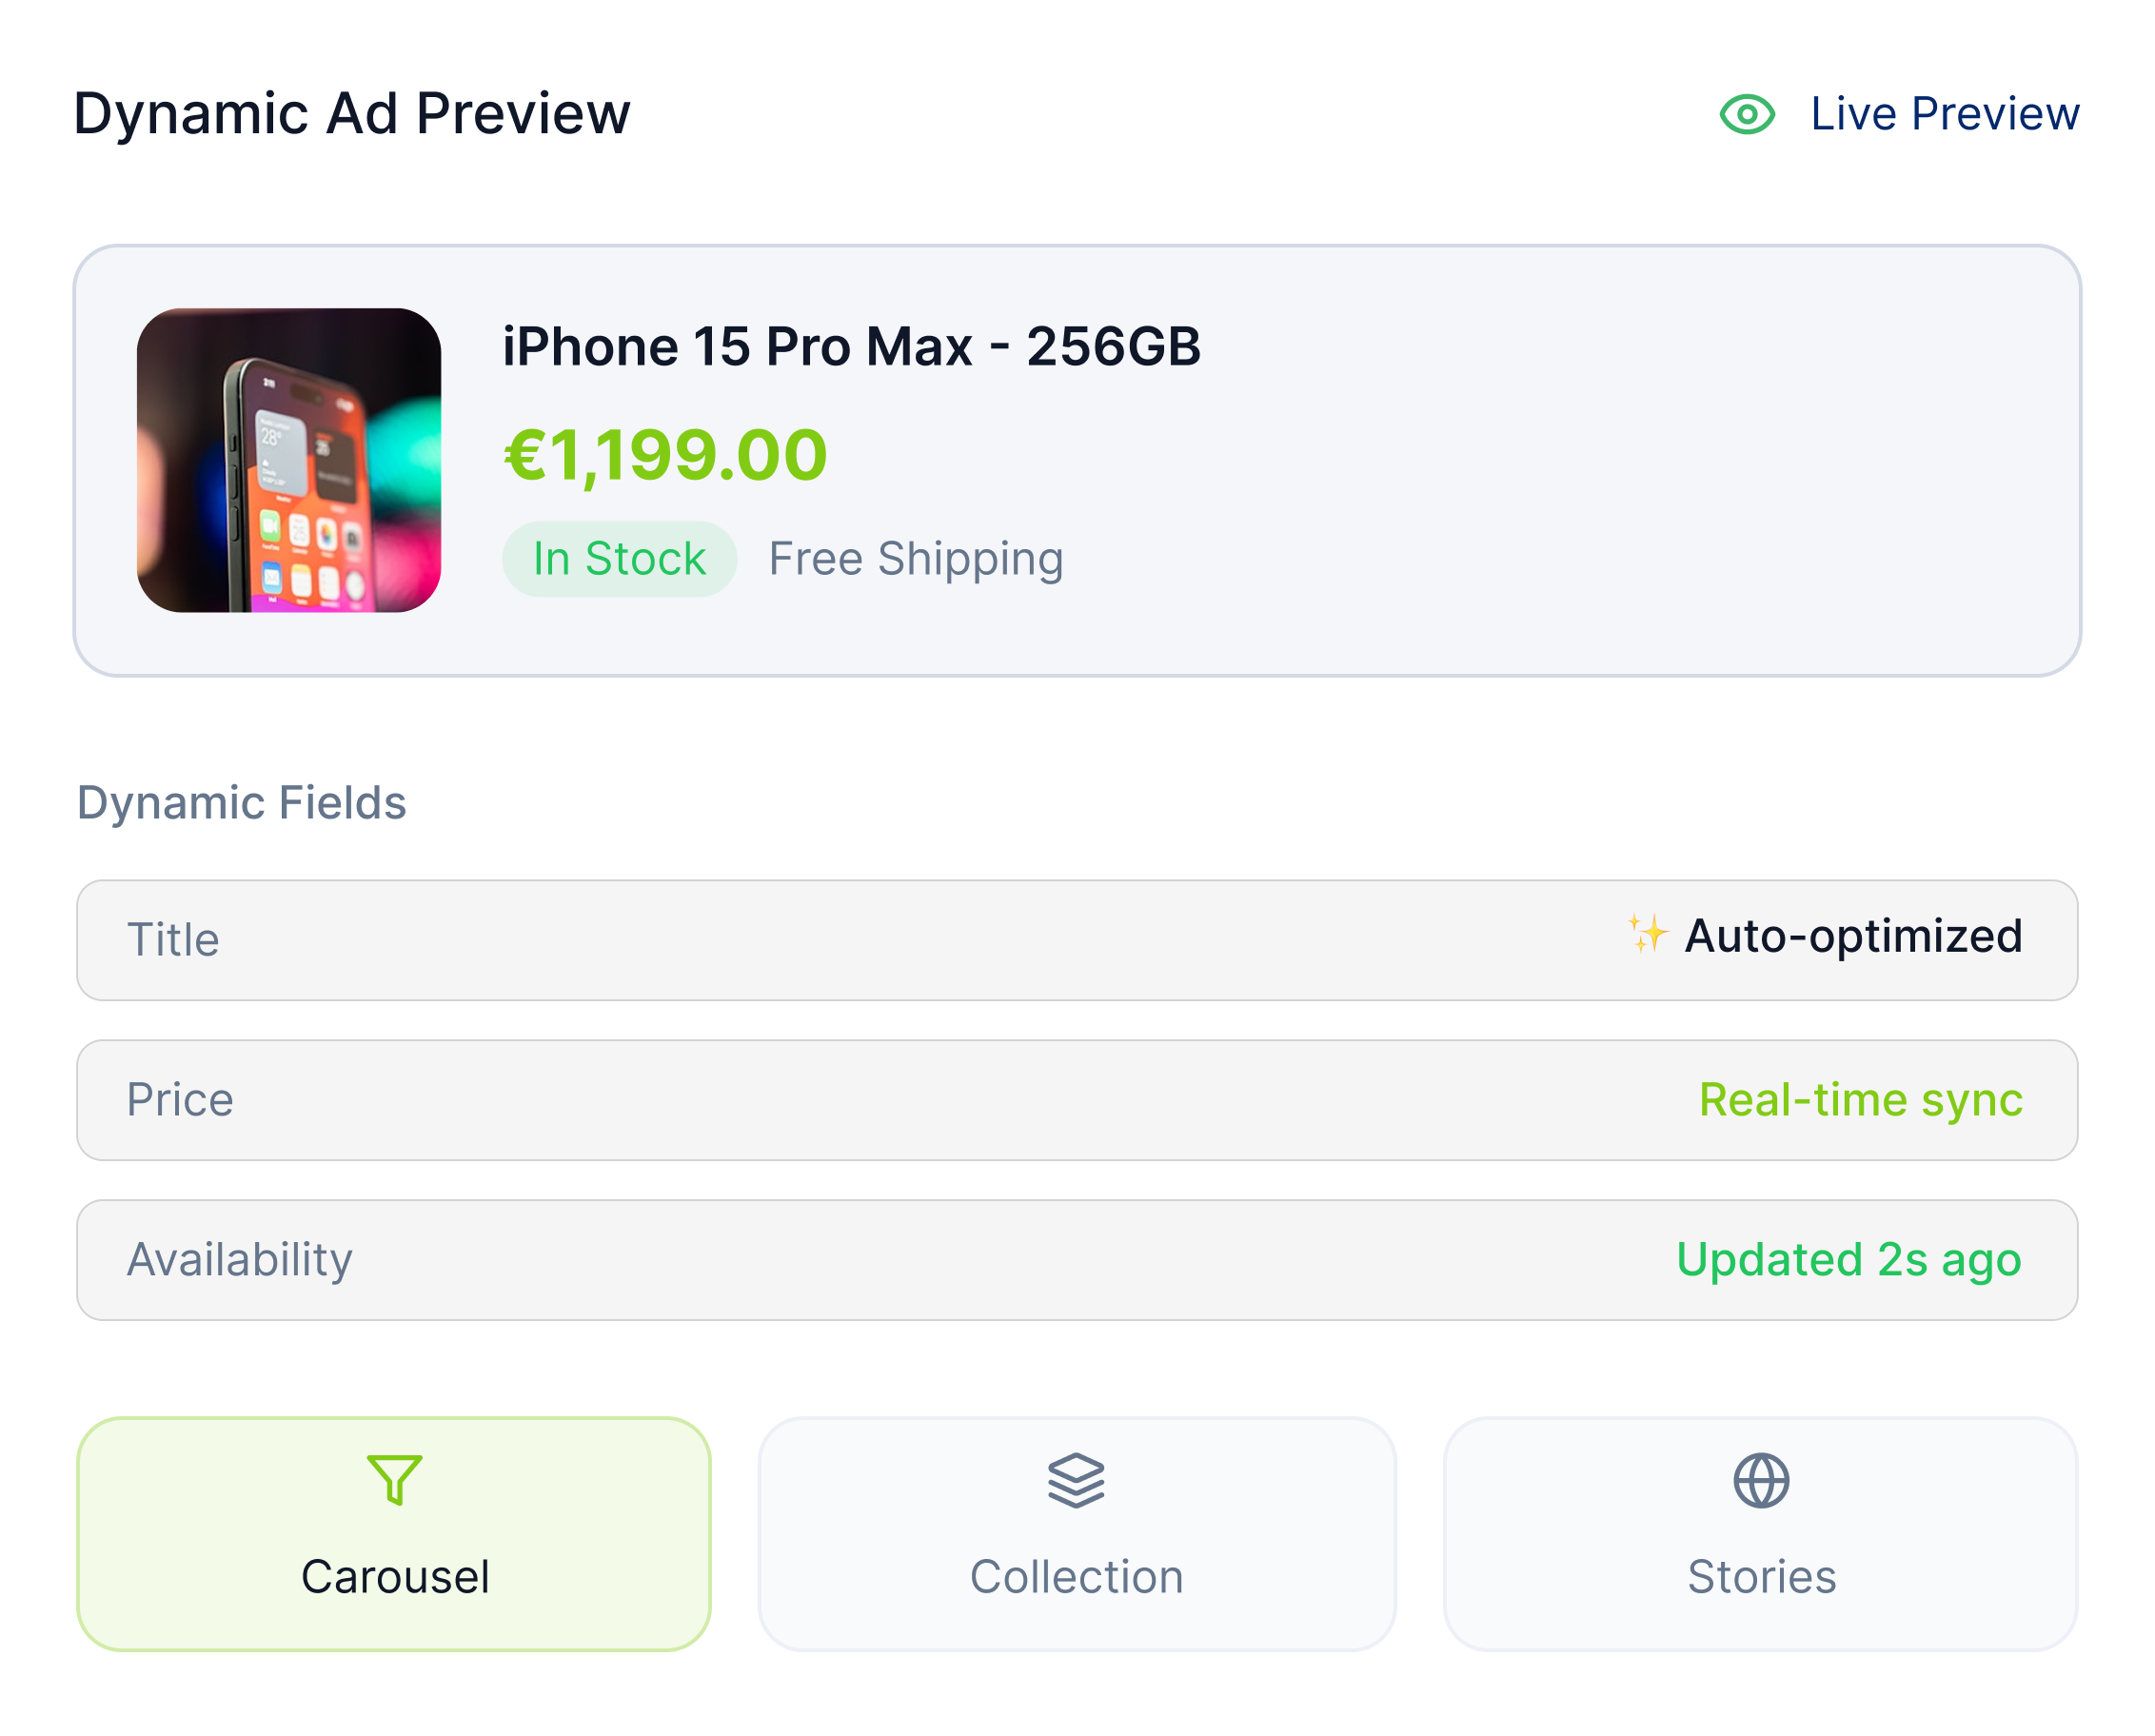Click the Live Preview link

(1944, 114)
